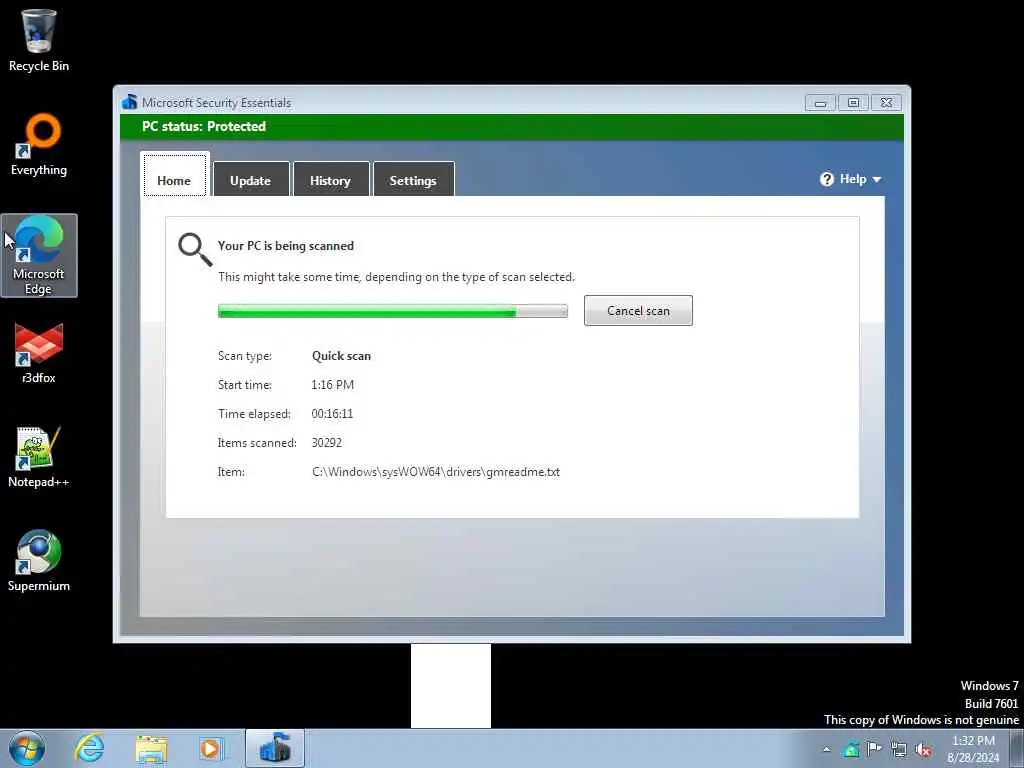
Task: Click the taskbar date 8/28/2024
Action: click(973, 758)
